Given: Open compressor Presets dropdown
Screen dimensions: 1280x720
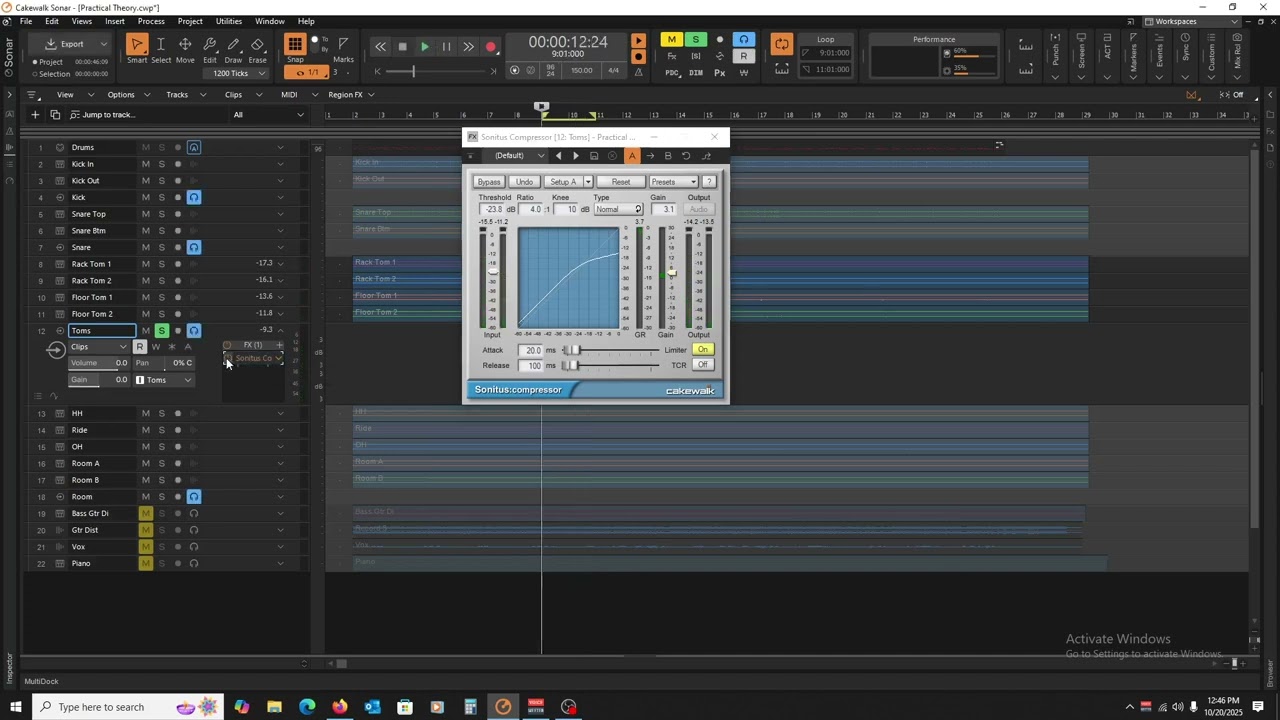Looking at the screenshot, I should (x=673, y=182).
